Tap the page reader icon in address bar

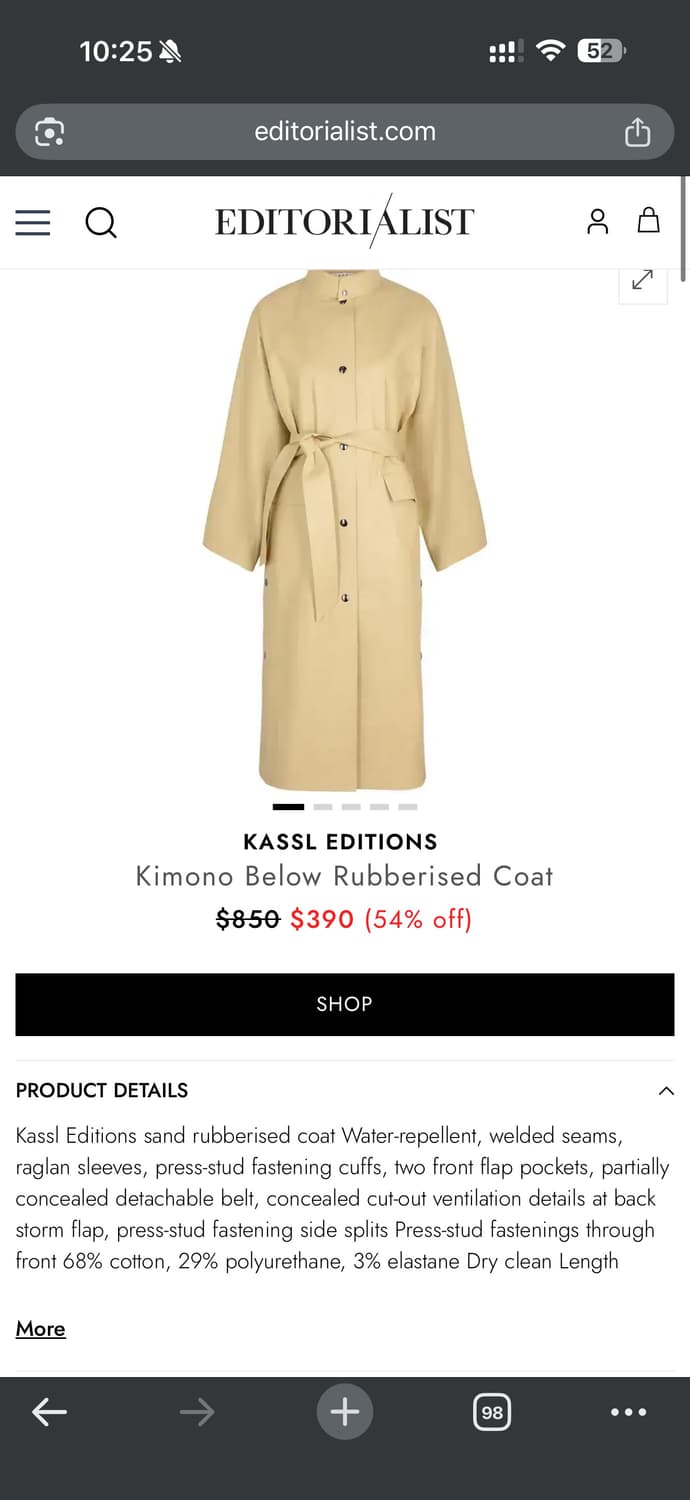(49, 132)
